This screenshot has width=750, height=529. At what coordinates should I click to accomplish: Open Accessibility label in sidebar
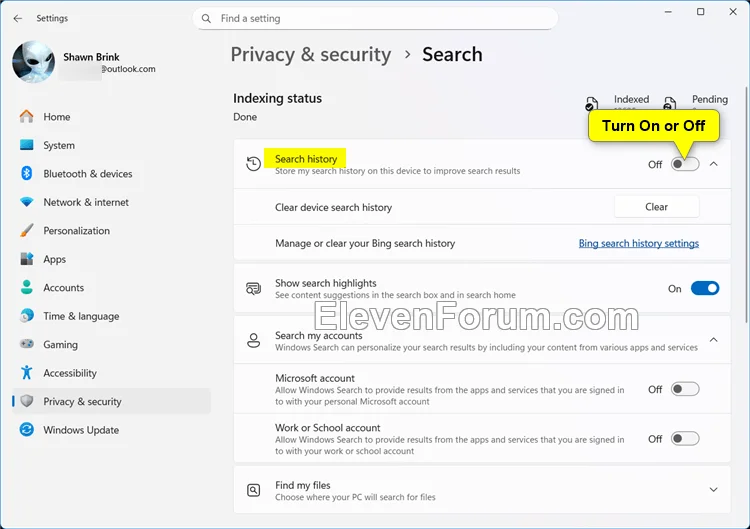pyautogui.click(x=70, y=373)
